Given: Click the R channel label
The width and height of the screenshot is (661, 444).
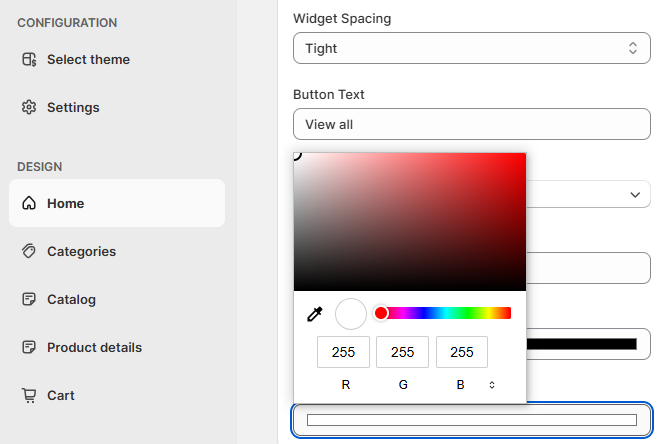Looking at the screenshot, I should click(x=345, y=385).
